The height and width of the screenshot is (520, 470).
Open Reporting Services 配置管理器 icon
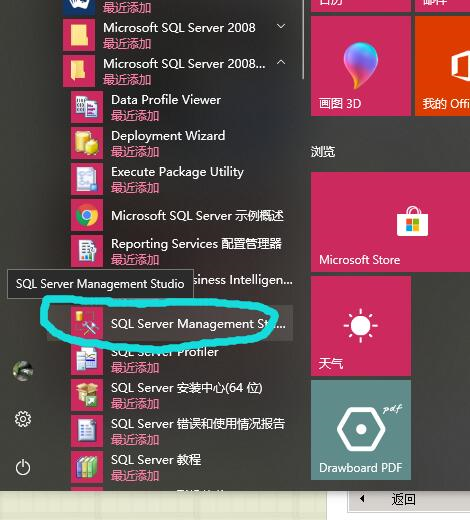click(x=87, y=251)
